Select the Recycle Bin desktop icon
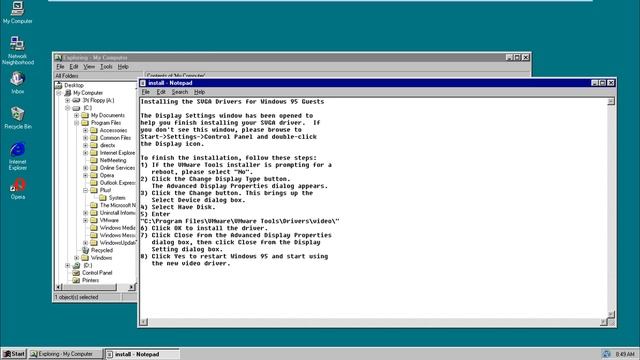 [18, 118]
